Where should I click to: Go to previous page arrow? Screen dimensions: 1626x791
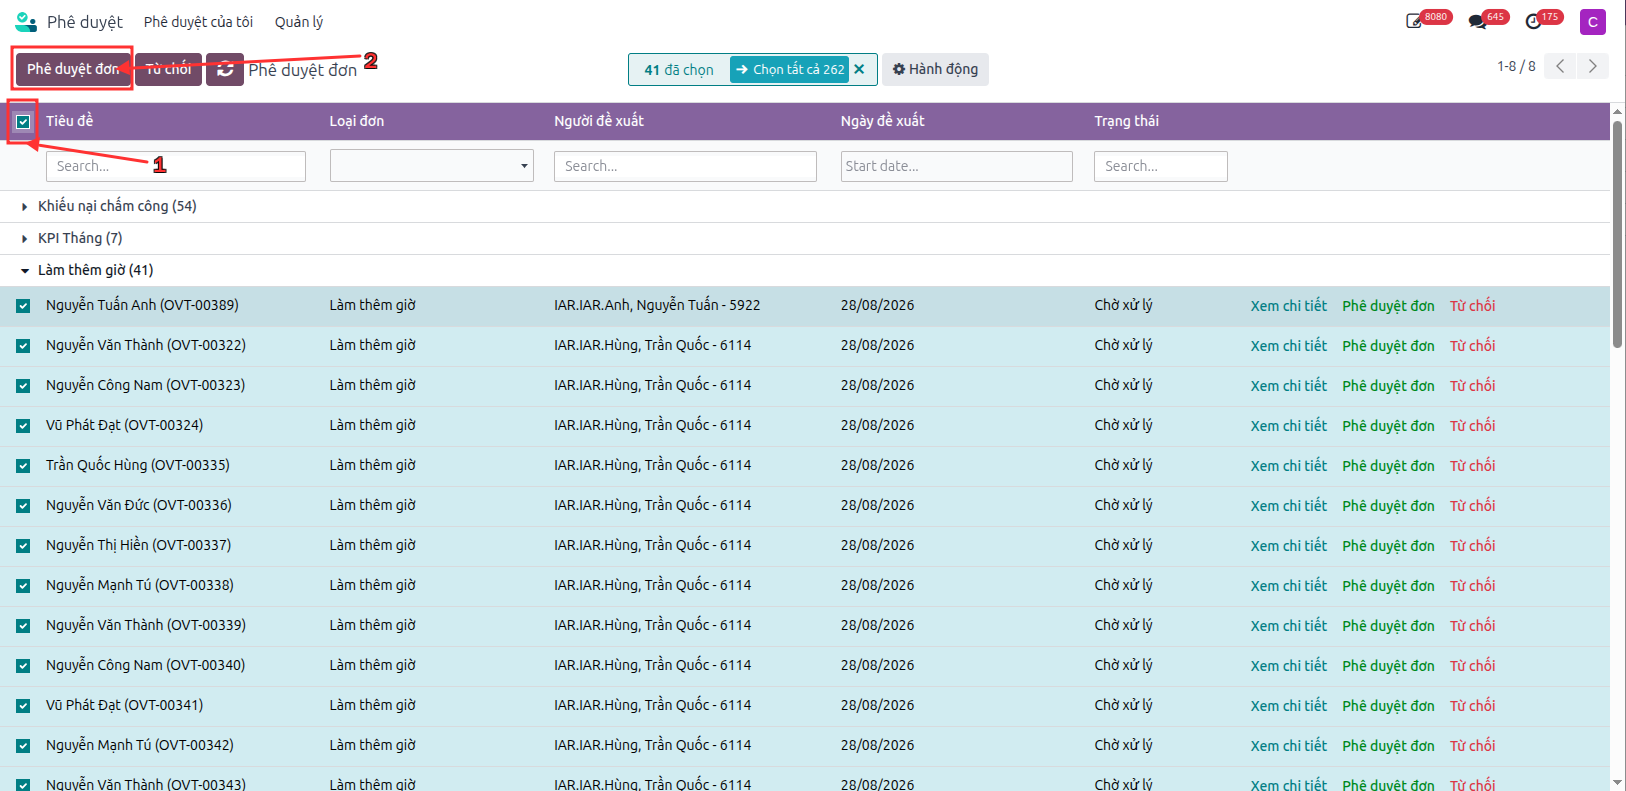1560,66
